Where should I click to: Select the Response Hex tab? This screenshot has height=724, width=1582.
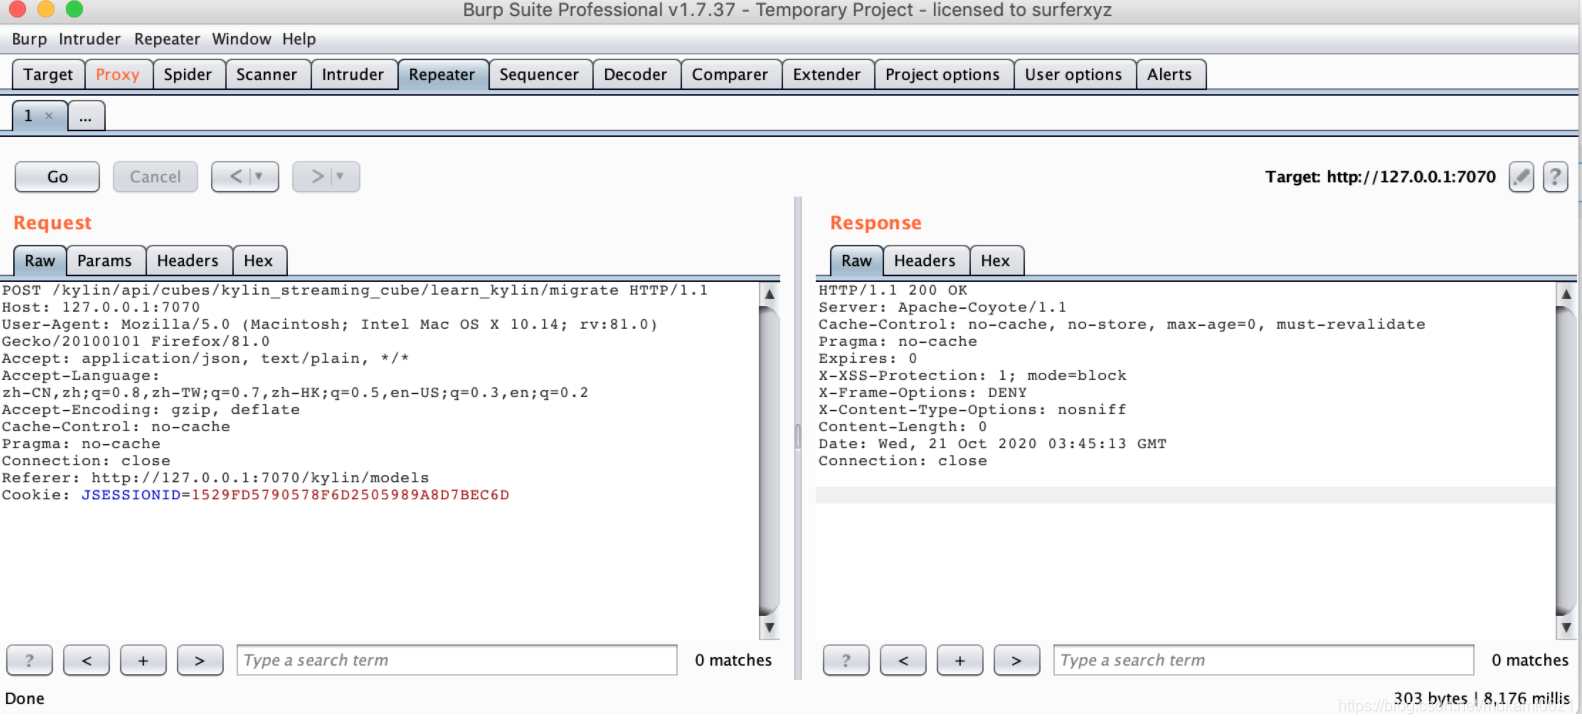pyautogui.click(x=995, y=261)
